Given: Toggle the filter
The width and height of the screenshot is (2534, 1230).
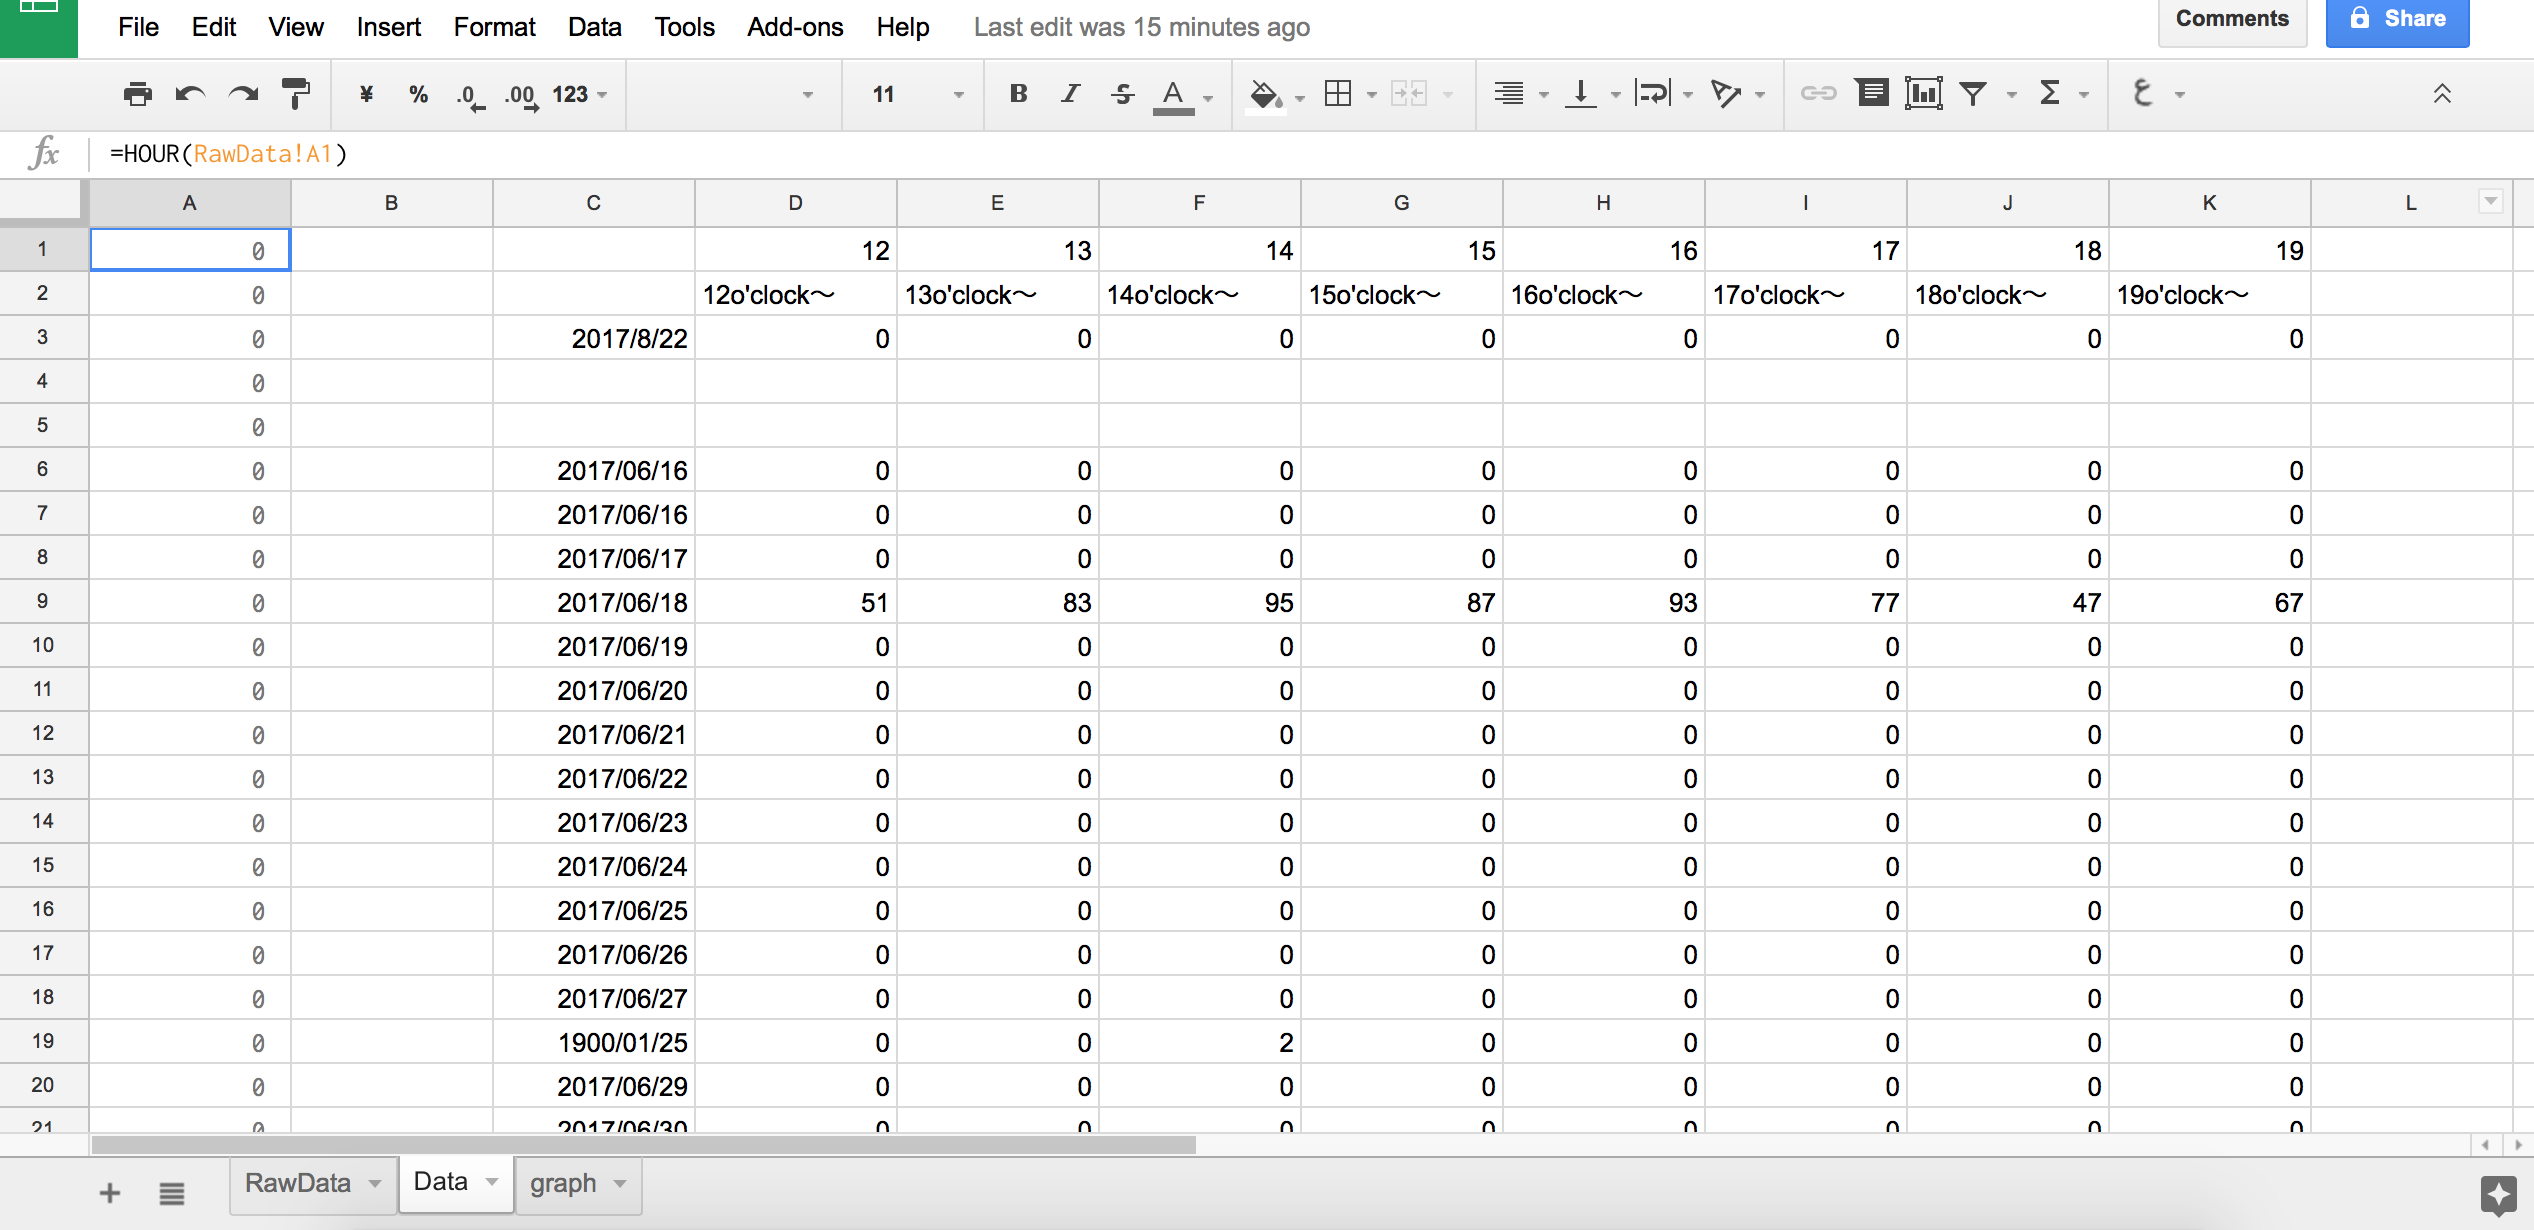Looking at the screenshot, I should (1973, 94).
